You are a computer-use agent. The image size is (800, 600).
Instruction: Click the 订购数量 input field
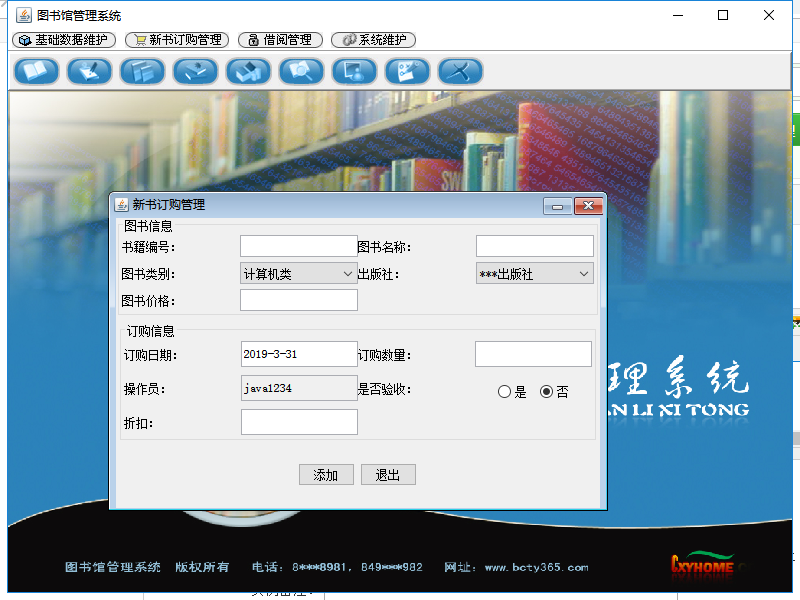533,354
